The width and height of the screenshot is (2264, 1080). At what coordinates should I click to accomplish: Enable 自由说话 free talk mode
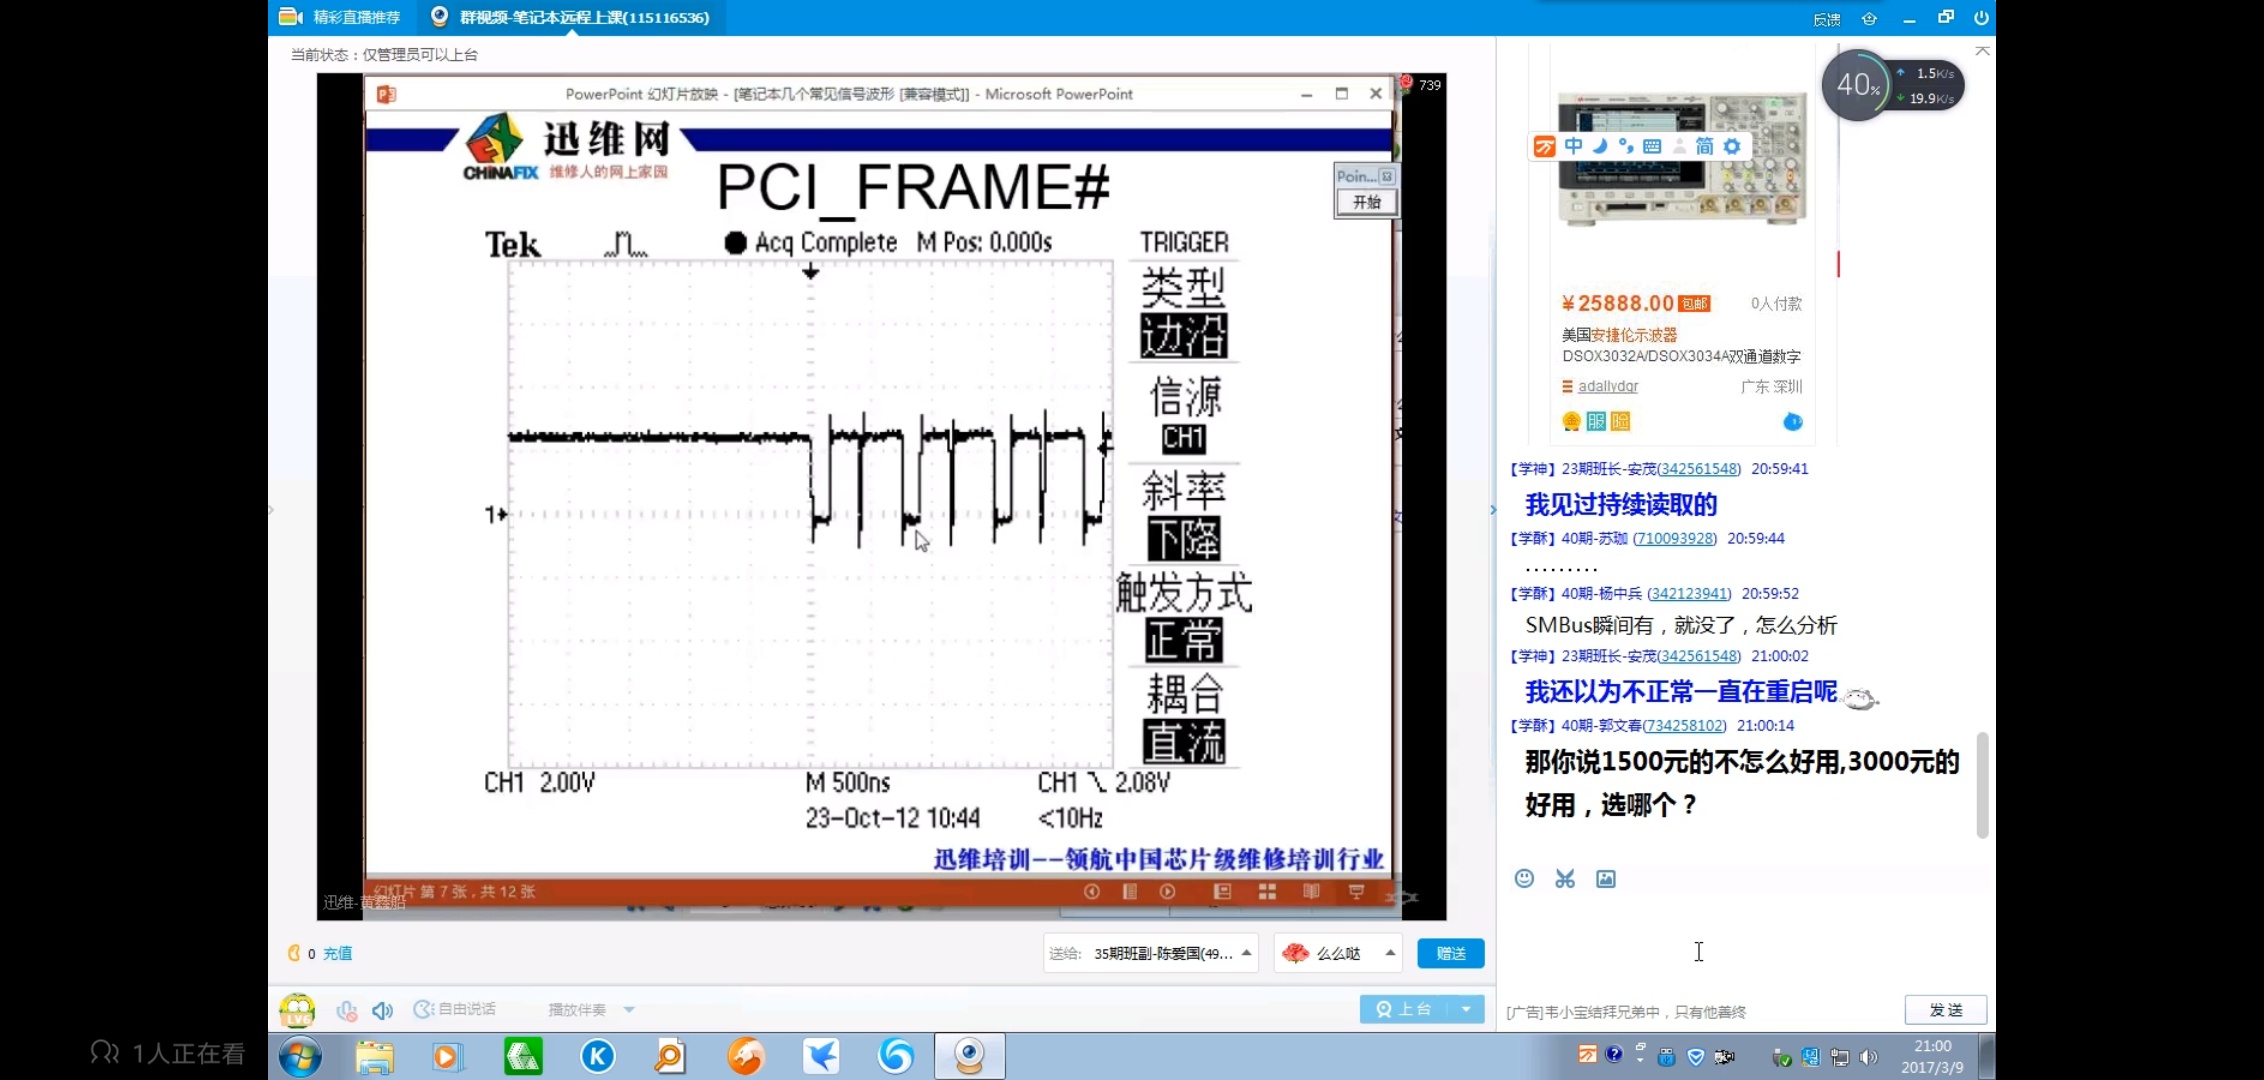coord(456,1009)
